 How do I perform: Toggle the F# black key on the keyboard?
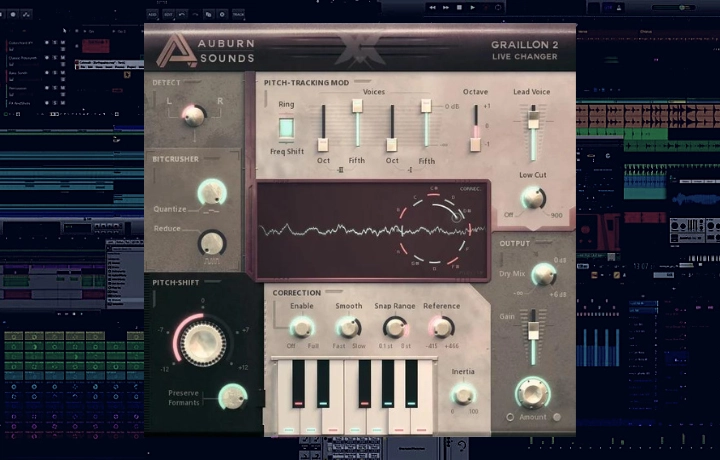[365, 384]
